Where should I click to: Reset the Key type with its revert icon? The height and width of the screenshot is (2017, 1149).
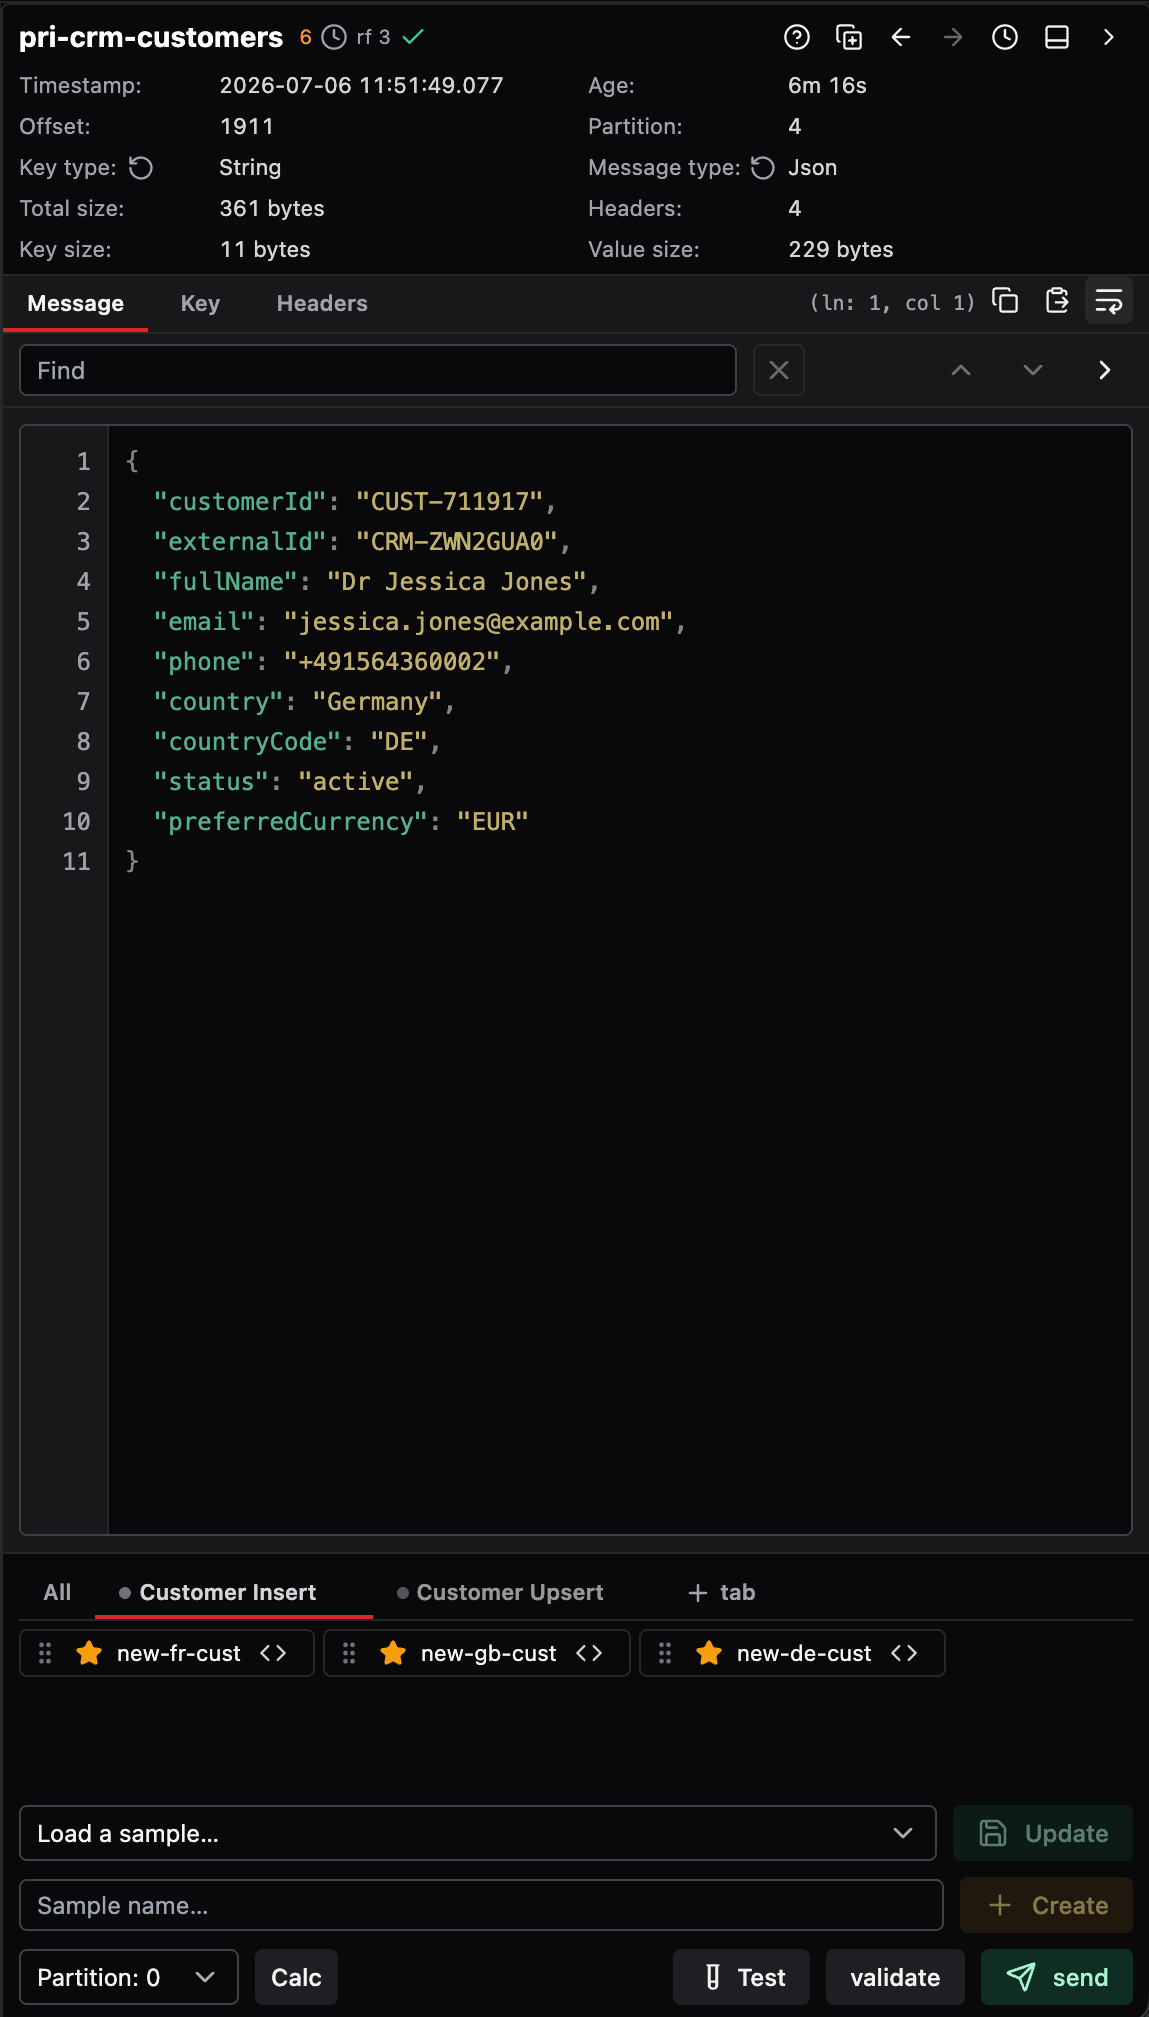click(142, 168)
